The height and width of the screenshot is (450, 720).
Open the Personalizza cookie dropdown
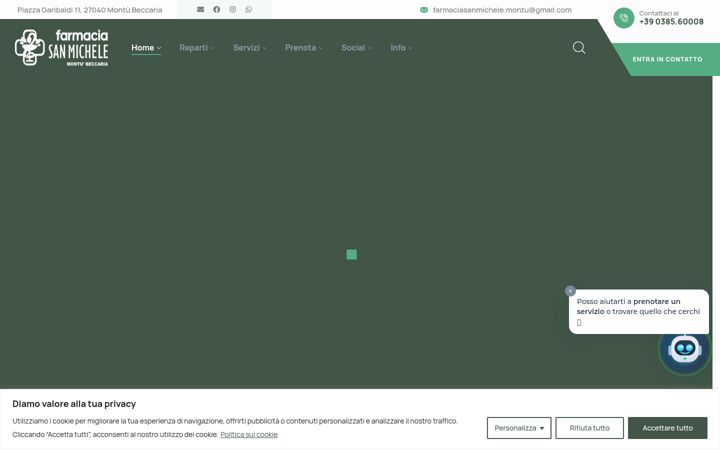pyautogui.click(x=519, y=428)
